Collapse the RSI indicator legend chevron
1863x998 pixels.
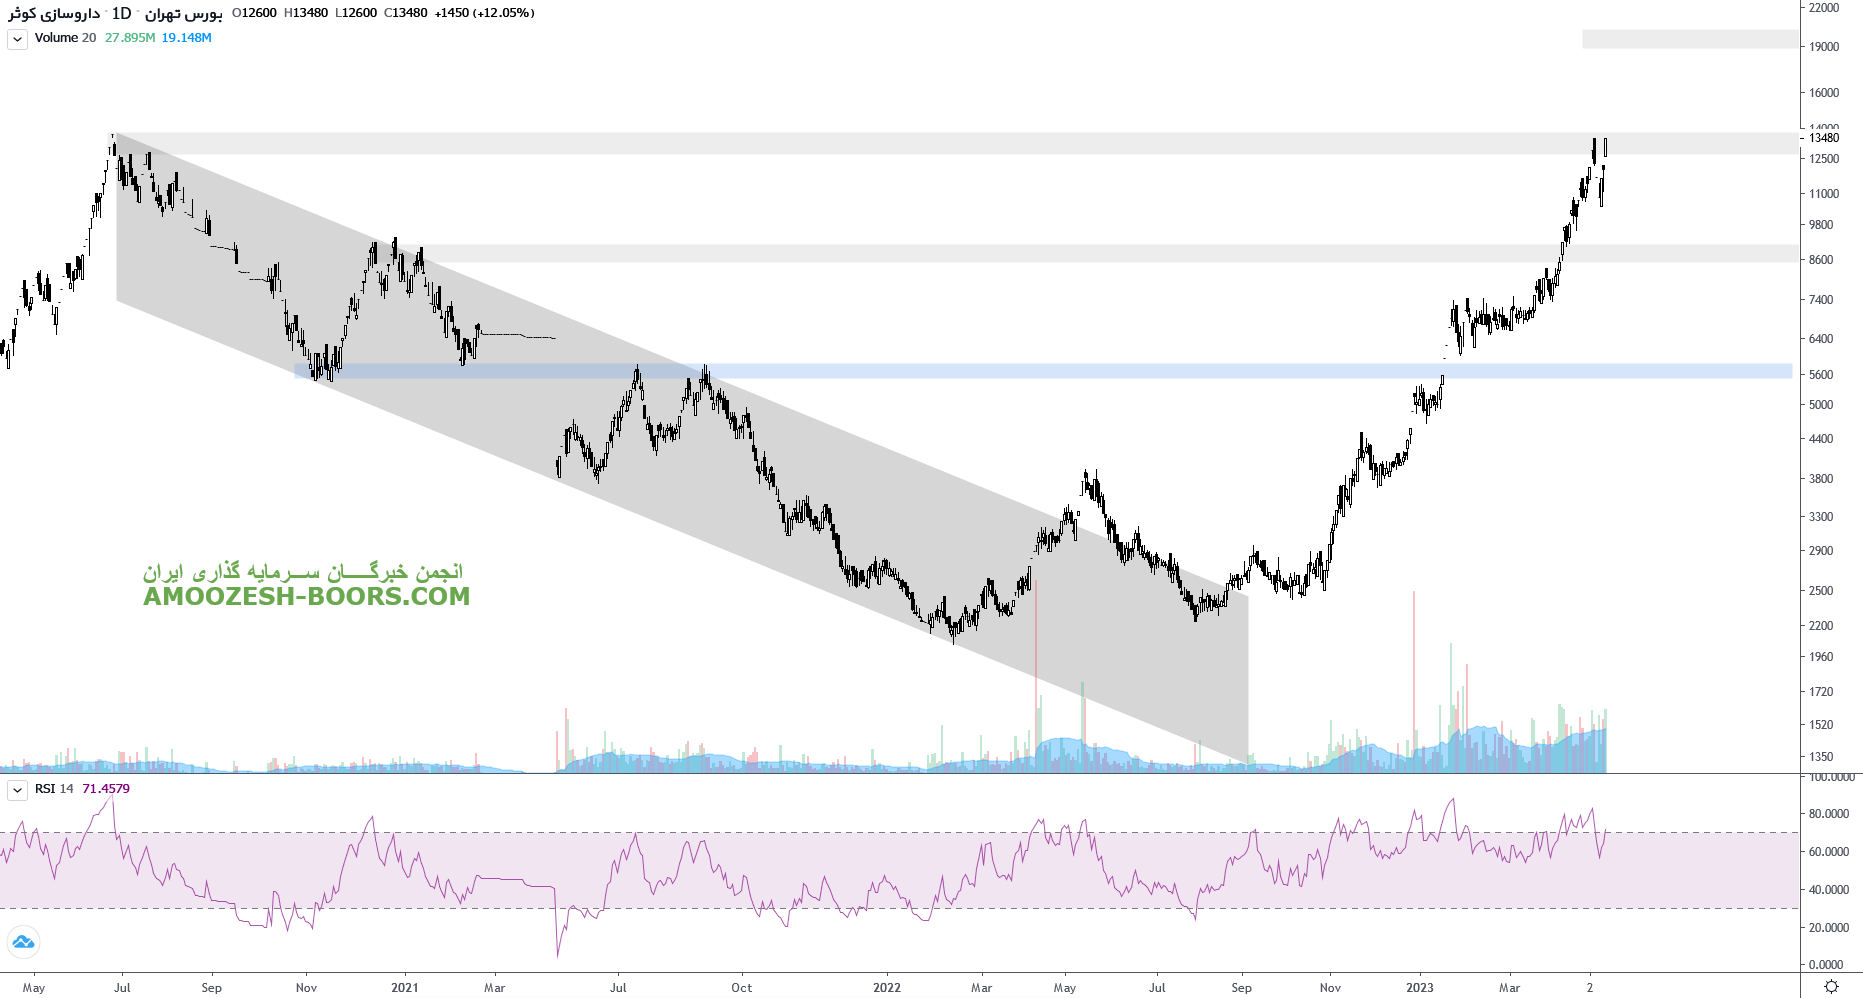[x=17, y=790]
